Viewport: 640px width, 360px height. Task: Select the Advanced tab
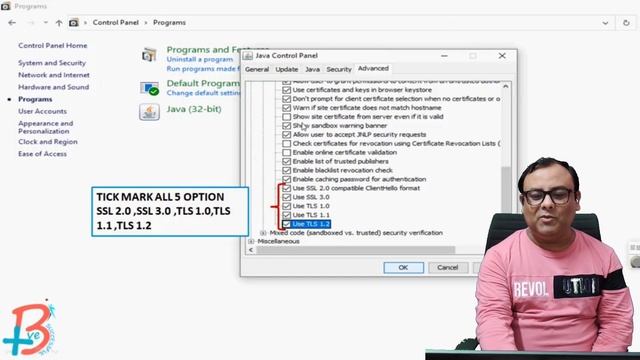[x=373, y=69]
